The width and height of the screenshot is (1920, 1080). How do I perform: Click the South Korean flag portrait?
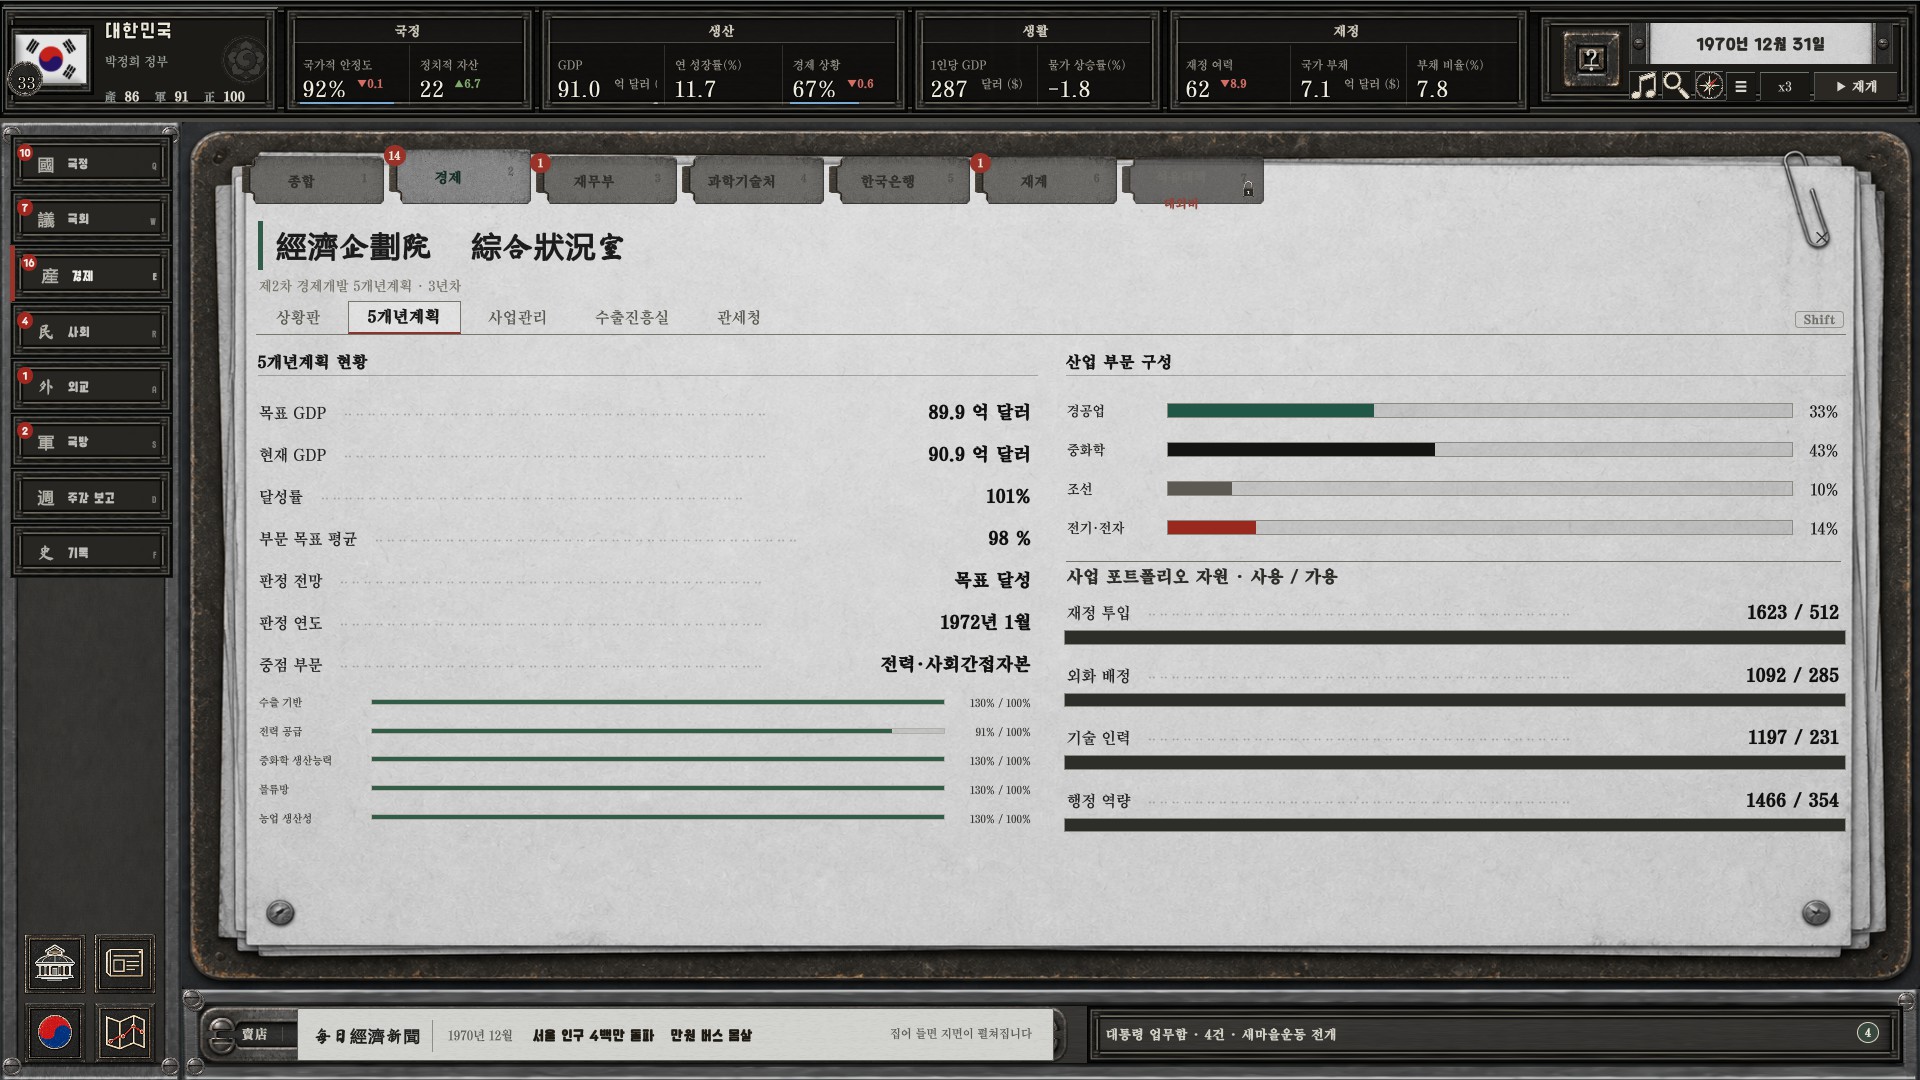pyautogui.click(x=50, y=60)
